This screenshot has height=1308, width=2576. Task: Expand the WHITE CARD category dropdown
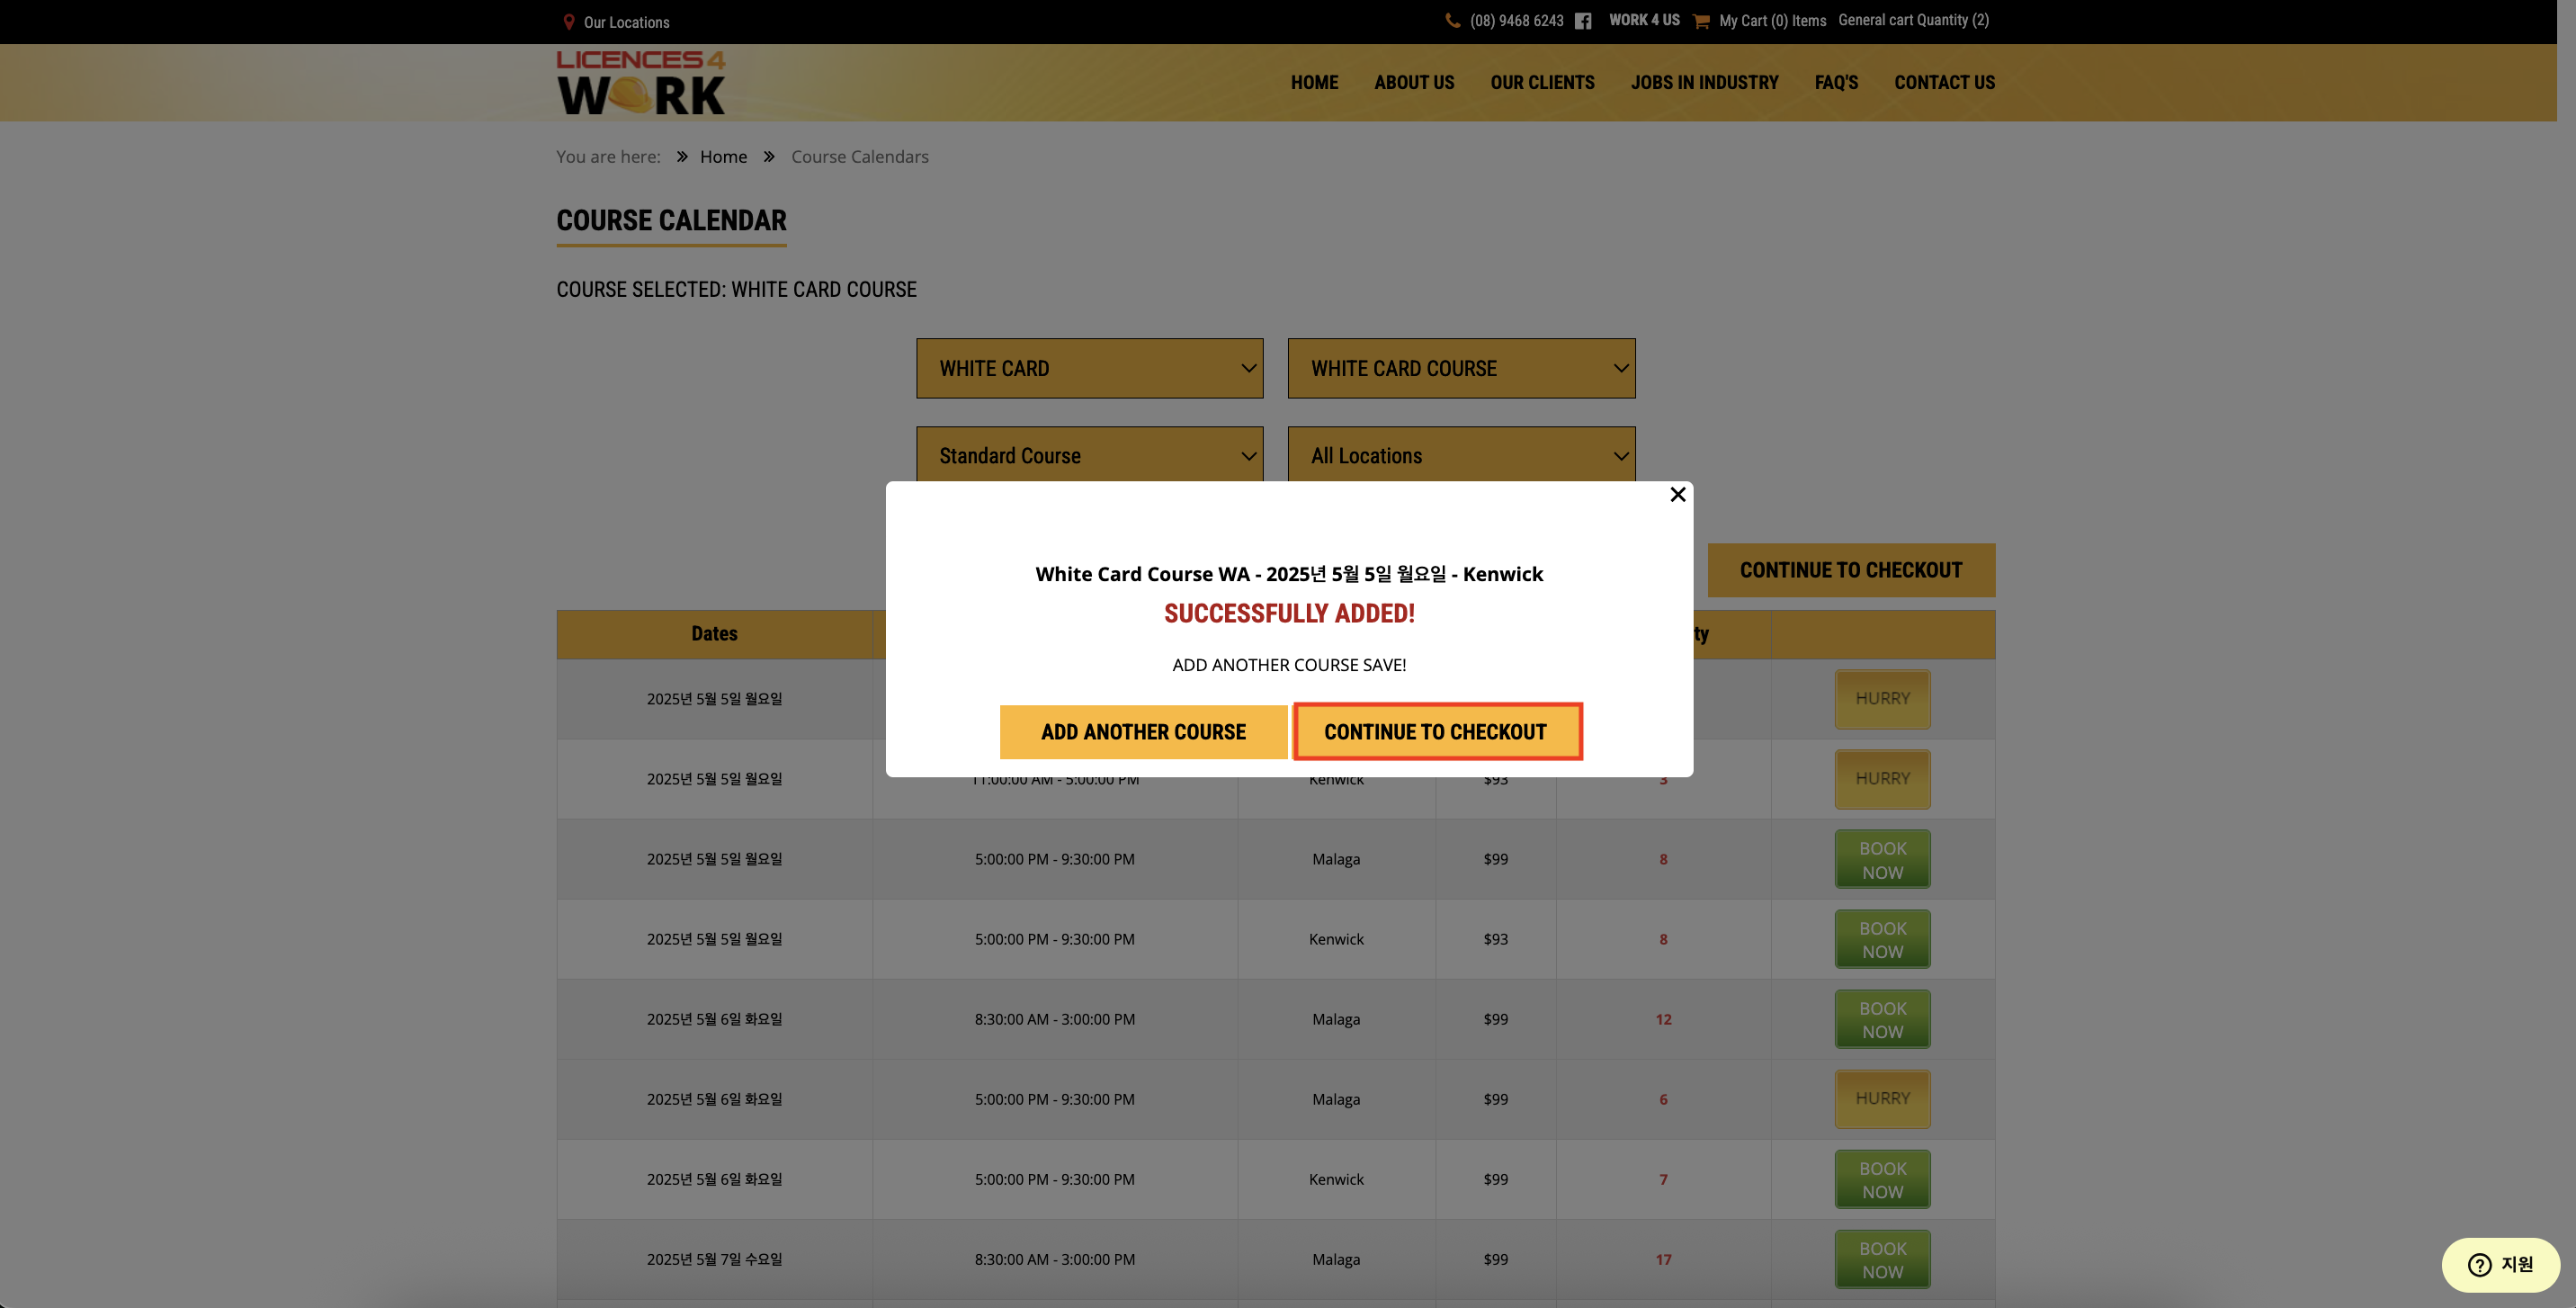(1089, 368)
